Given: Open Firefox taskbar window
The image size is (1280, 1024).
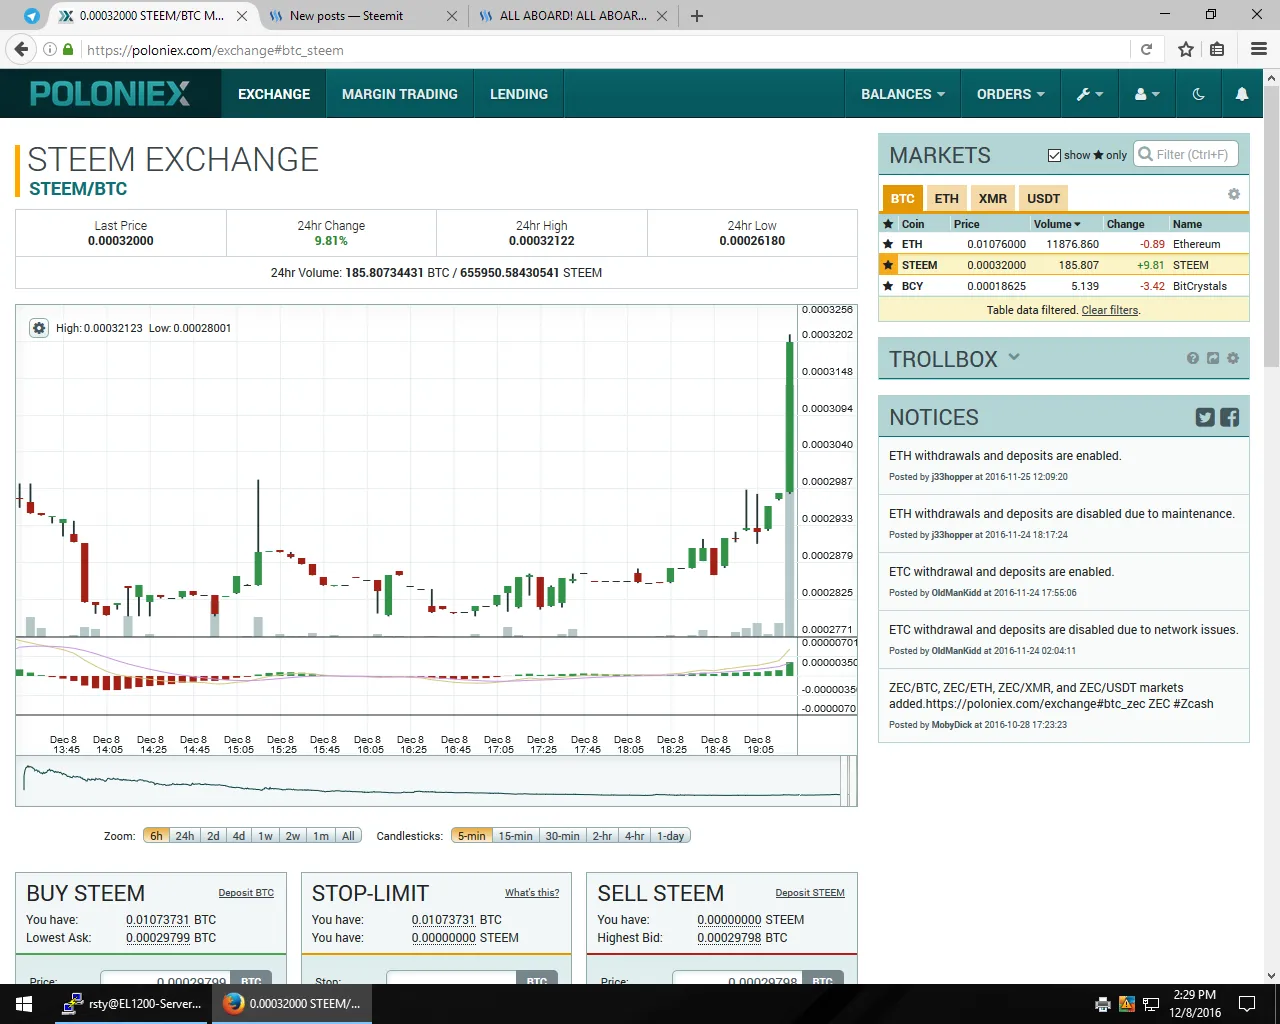Looking at the screenshot, I should [x=292, y=1004].
